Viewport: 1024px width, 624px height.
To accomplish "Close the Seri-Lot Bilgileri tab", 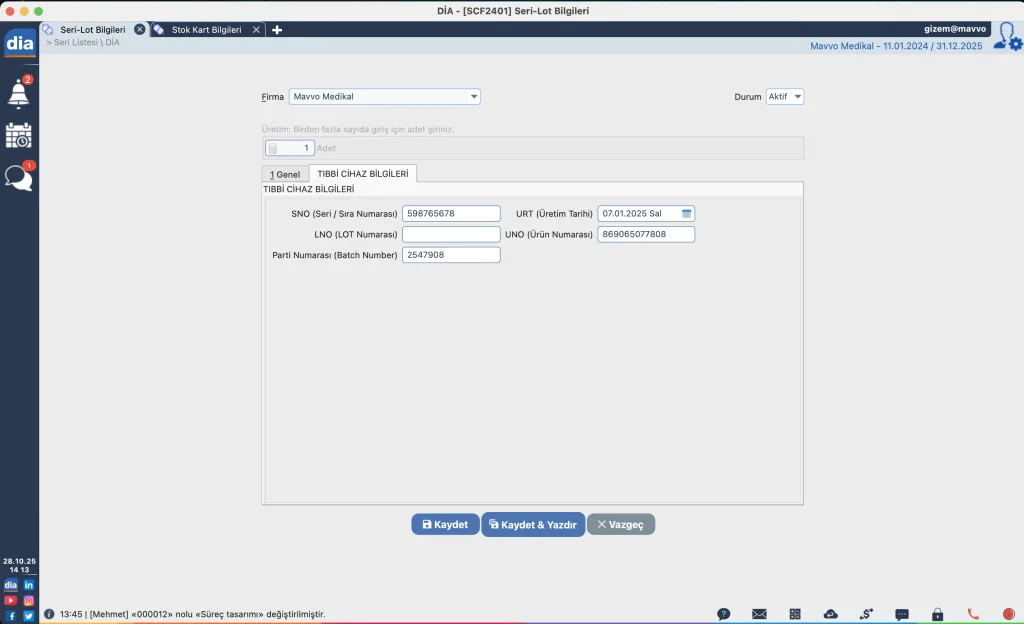I will pos(140,30).
